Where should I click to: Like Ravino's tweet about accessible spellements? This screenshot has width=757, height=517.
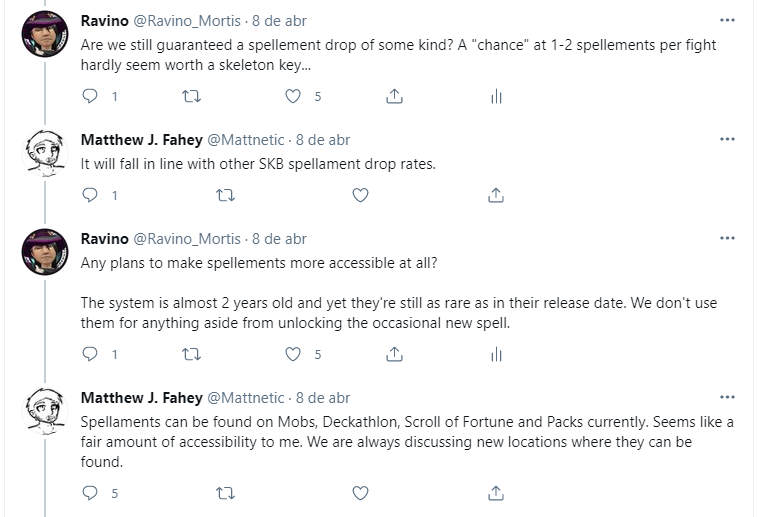pyautogui.click(x=293, y=355)
